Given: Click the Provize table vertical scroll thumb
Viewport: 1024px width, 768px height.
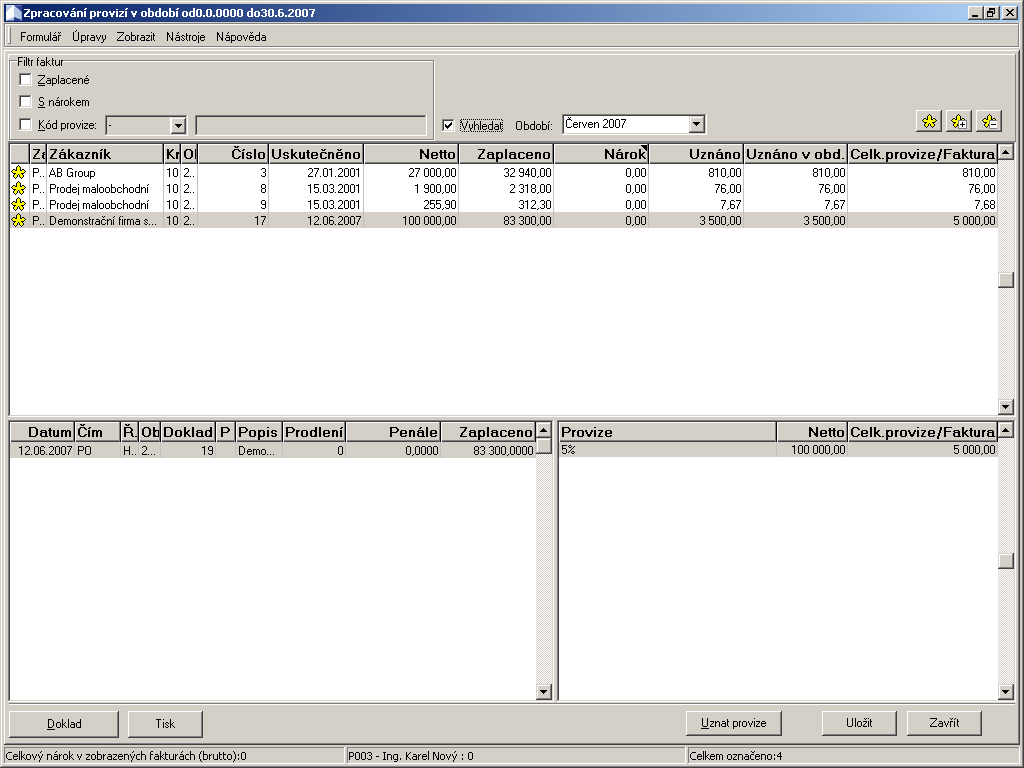Looking at the screenshot, I should (1006, 561).
